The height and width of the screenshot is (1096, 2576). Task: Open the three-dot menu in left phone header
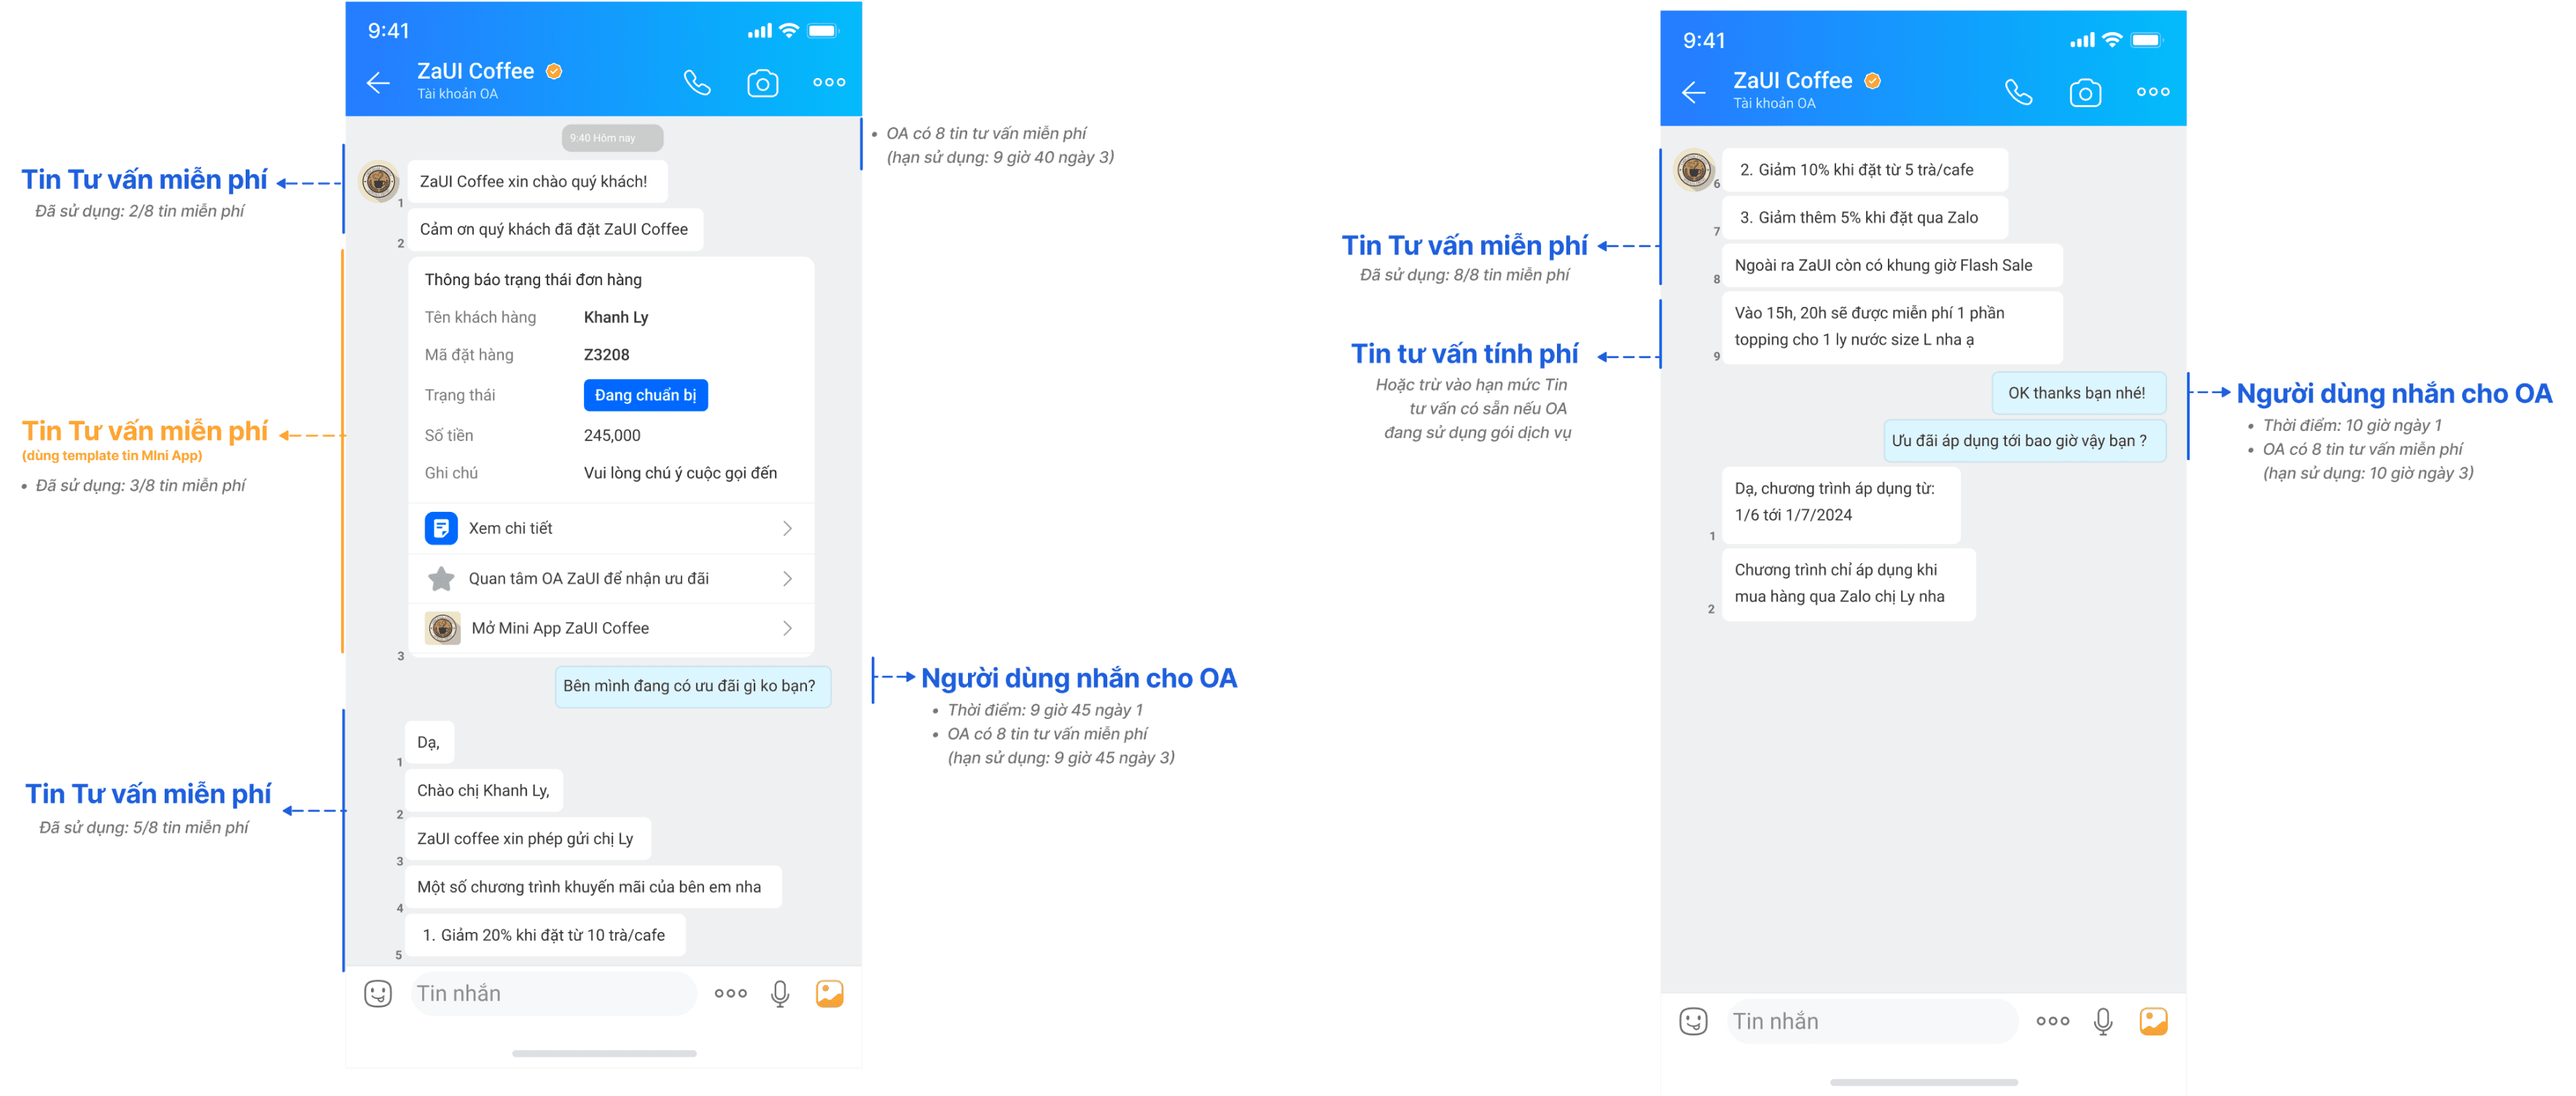829,82
